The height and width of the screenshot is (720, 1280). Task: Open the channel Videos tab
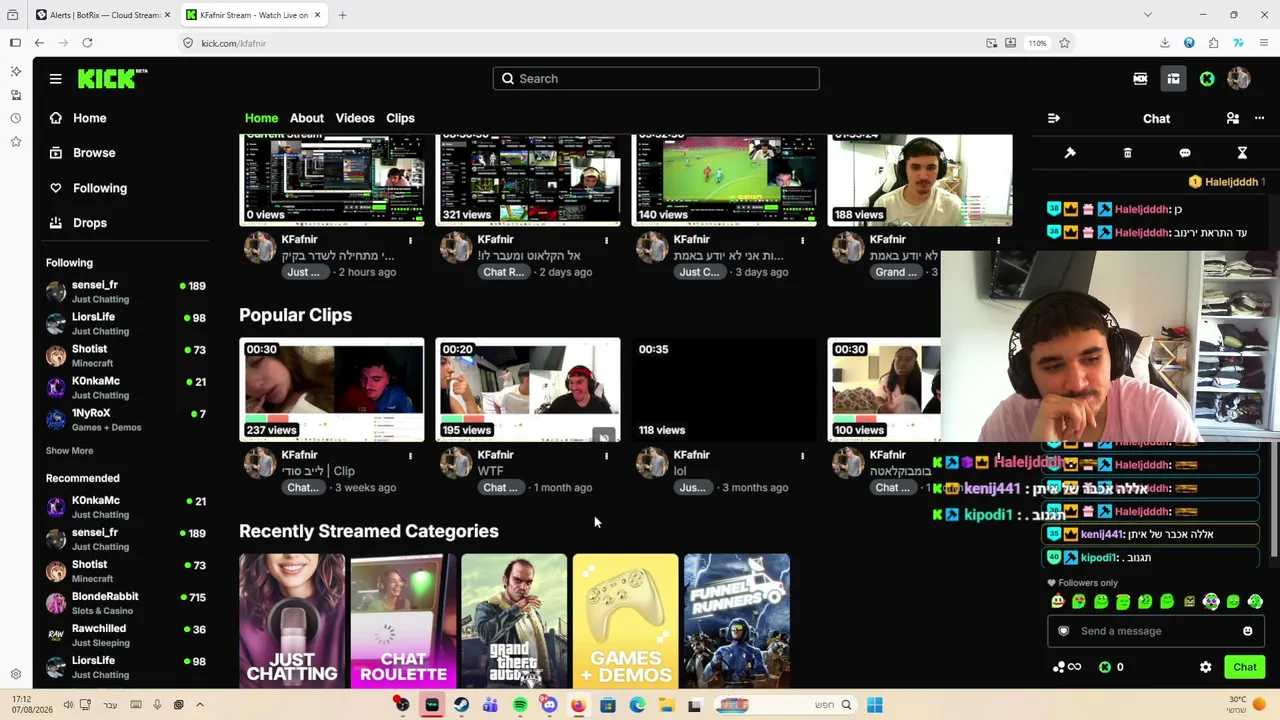355,118
